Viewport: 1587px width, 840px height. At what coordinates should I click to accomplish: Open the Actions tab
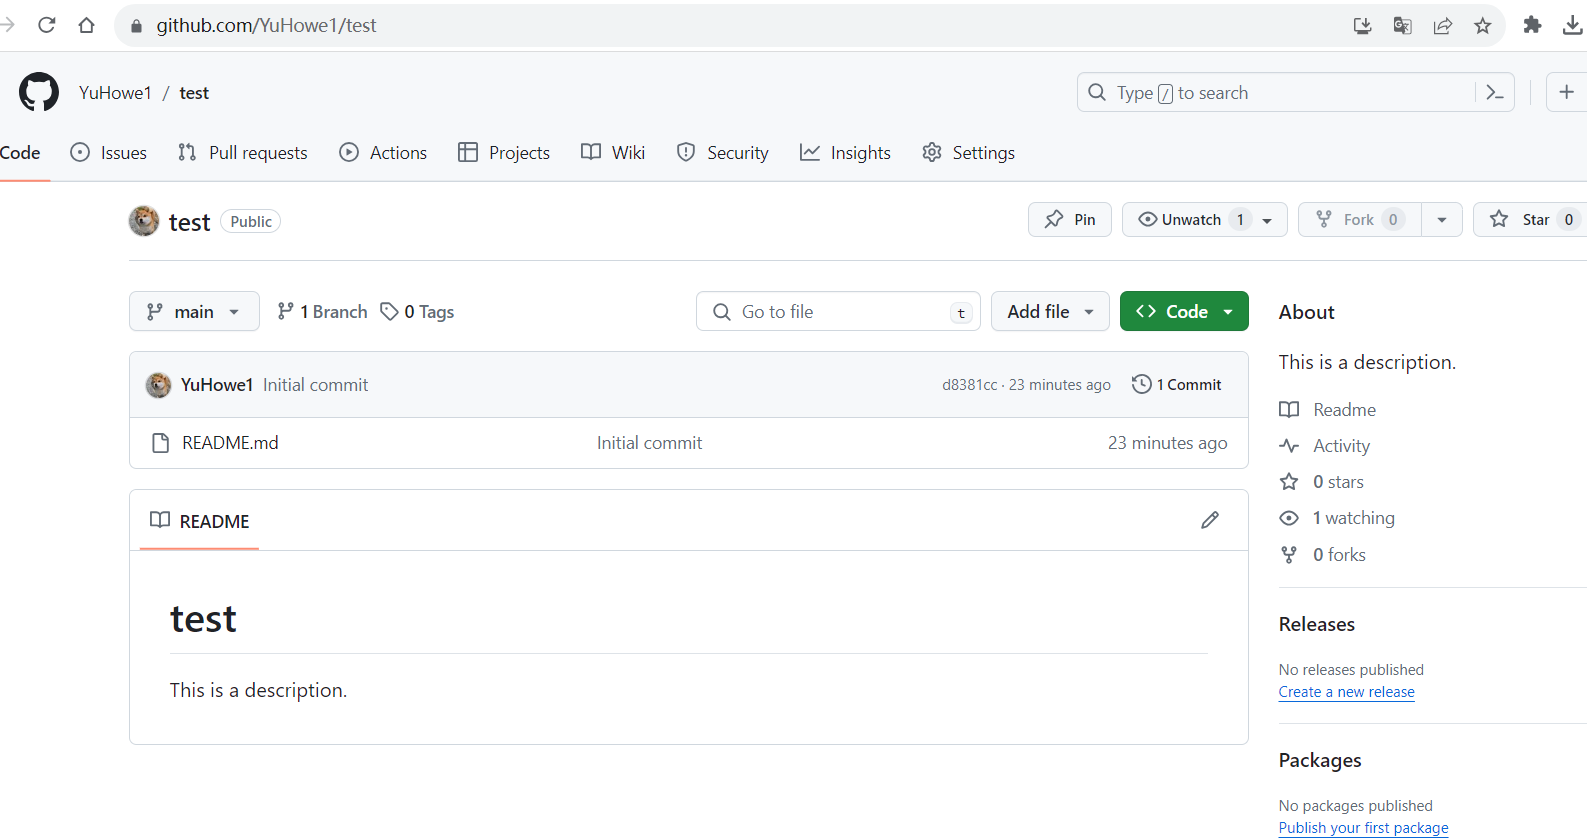click(383, 153)
